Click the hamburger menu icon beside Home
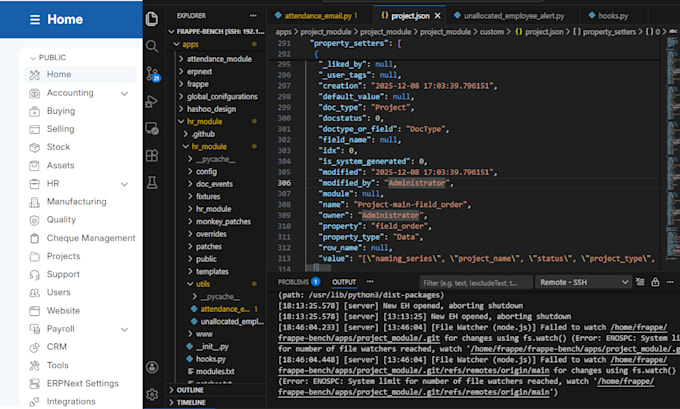This screenshot has height=409, width=680. [x=35, y=20]
